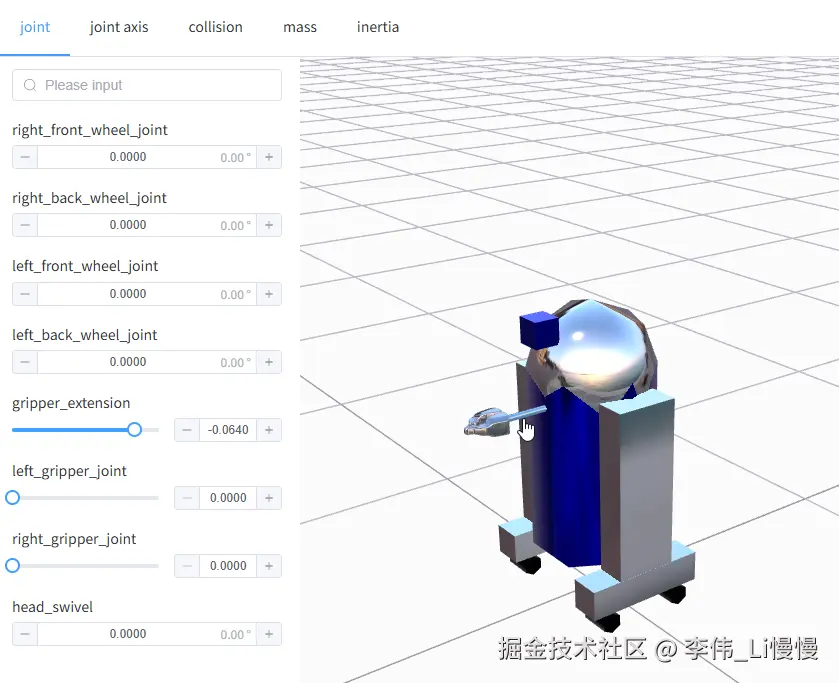This screenshot has width=839, height=683.
Task: Increase left_front_wheel_joint with plus button
Action: point(269,294)
